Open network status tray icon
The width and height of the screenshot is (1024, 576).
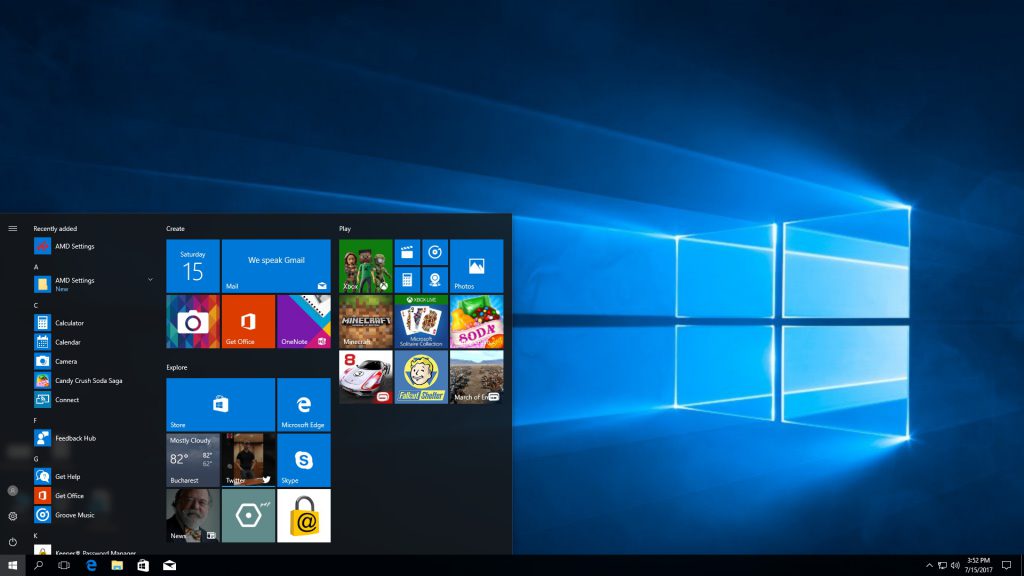[x=942, y=566]
